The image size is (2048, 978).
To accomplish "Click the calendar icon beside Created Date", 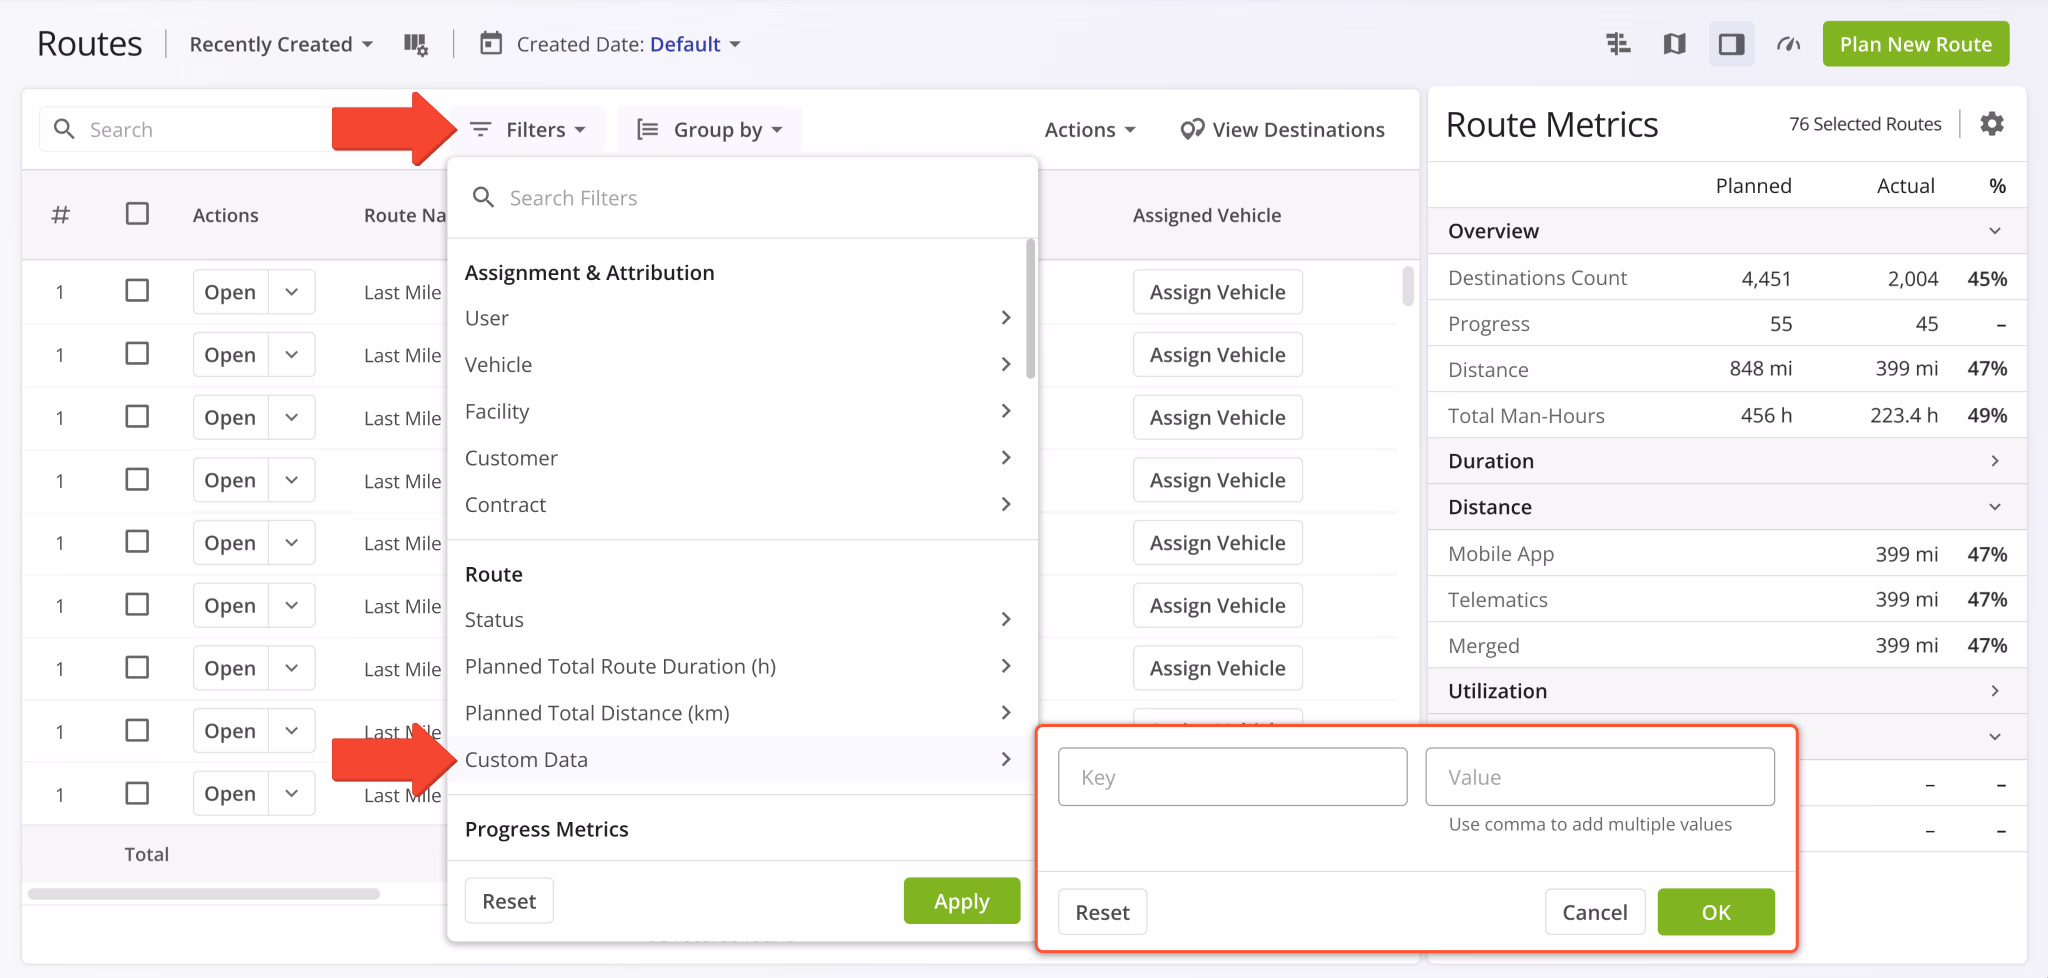I will point(491,44).
